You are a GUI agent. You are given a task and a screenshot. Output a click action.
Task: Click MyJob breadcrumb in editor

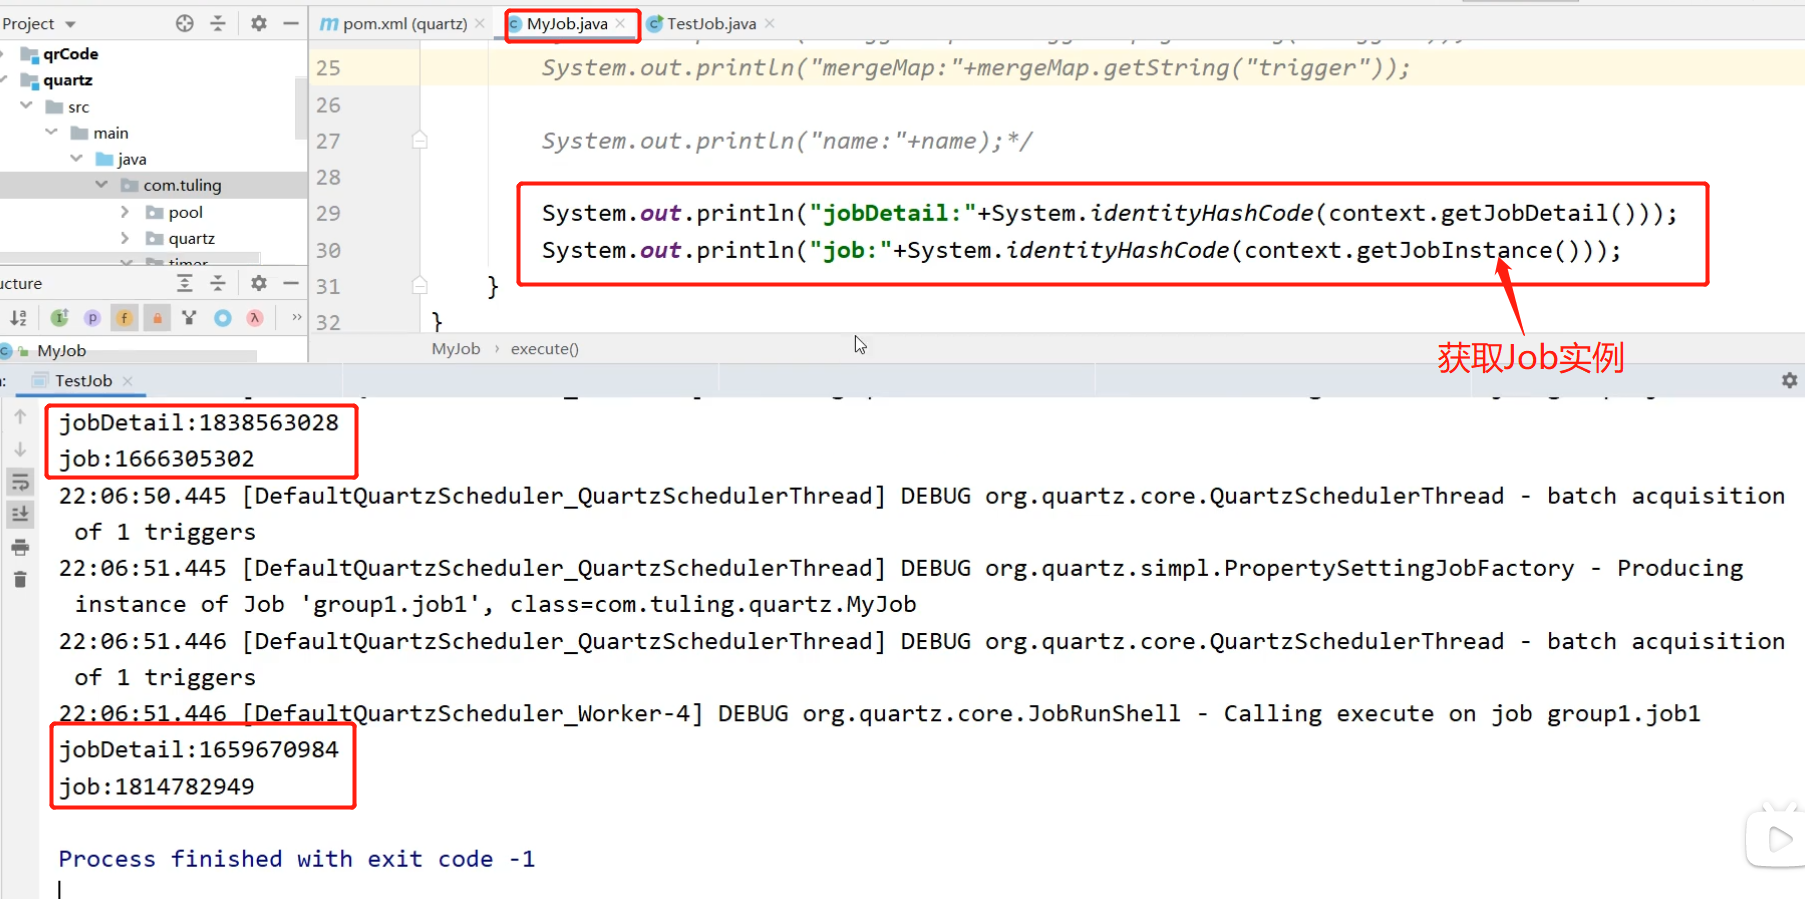(456, 349)
